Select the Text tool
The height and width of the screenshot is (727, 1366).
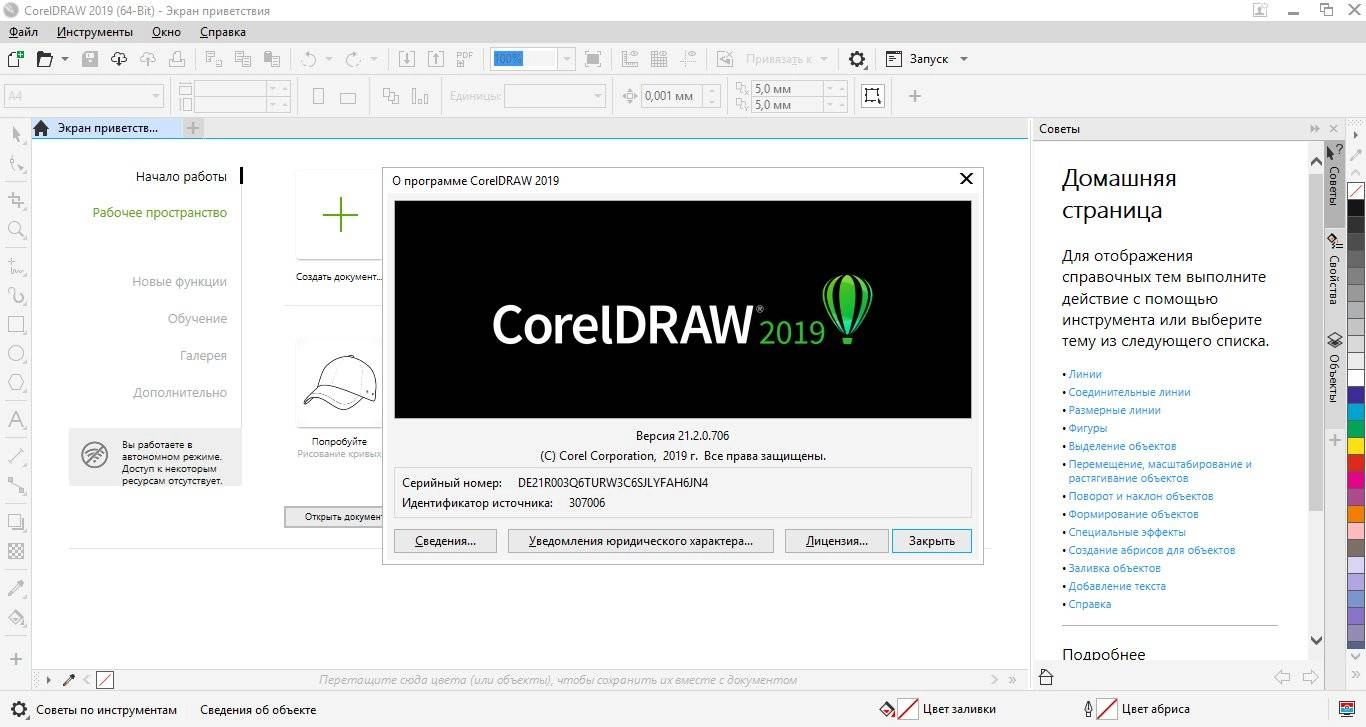click(x=16, y=419)
